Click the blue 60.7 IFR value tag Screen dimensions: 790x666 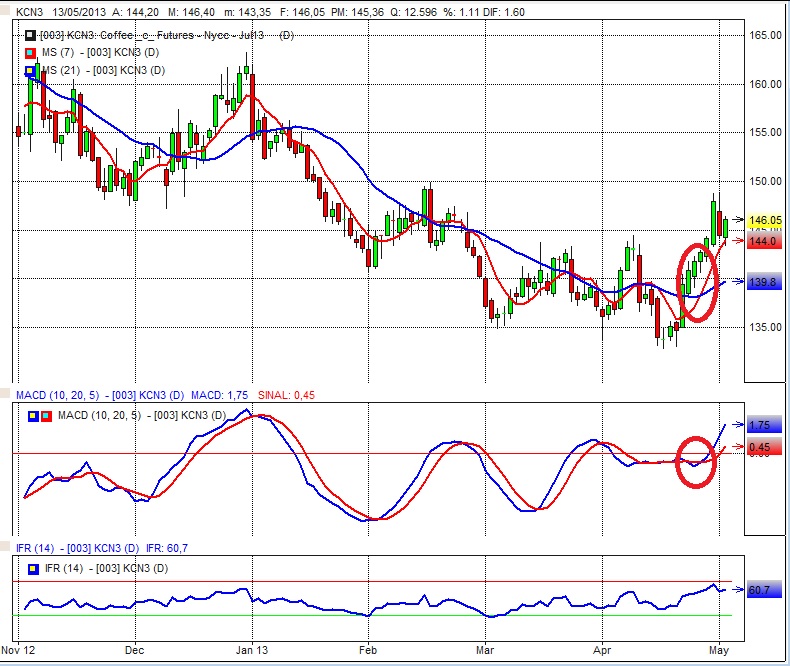764,590
